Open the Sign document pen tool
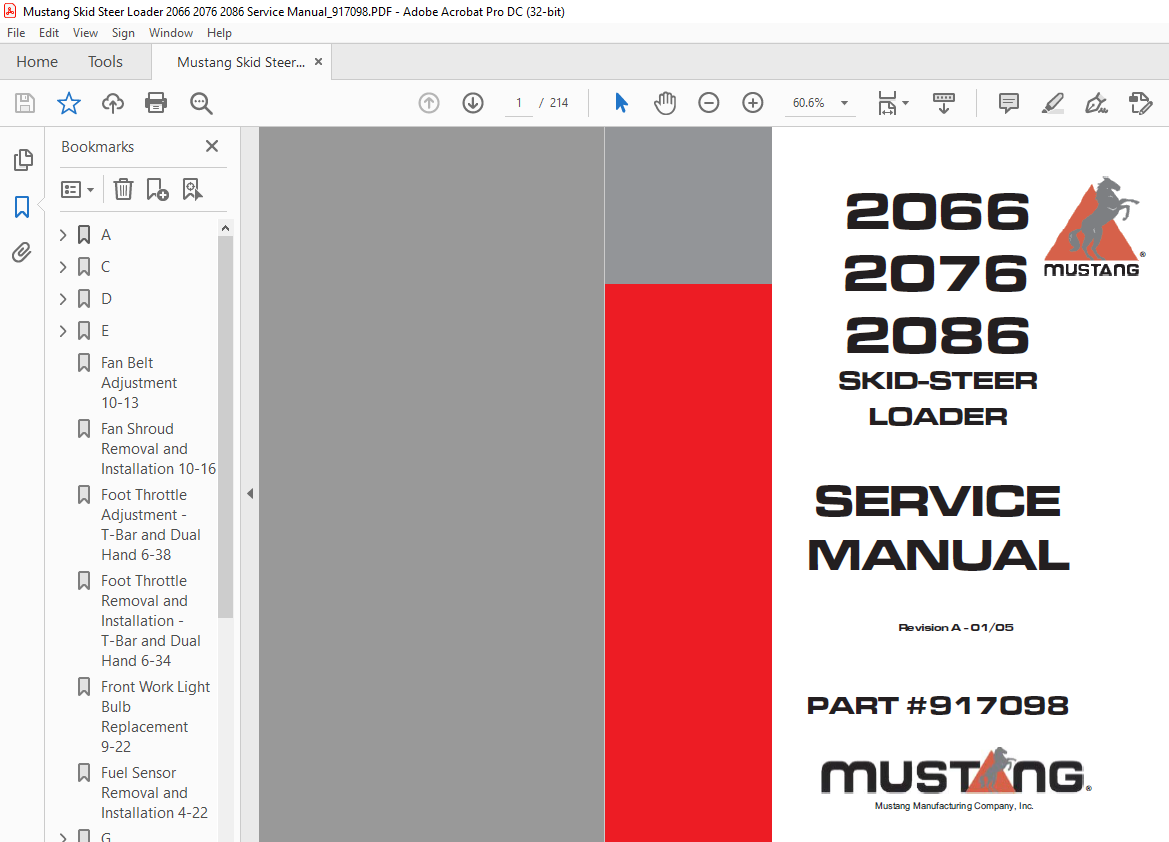The width and height of the screenshot is (1169, 842). click(1096, 103)
